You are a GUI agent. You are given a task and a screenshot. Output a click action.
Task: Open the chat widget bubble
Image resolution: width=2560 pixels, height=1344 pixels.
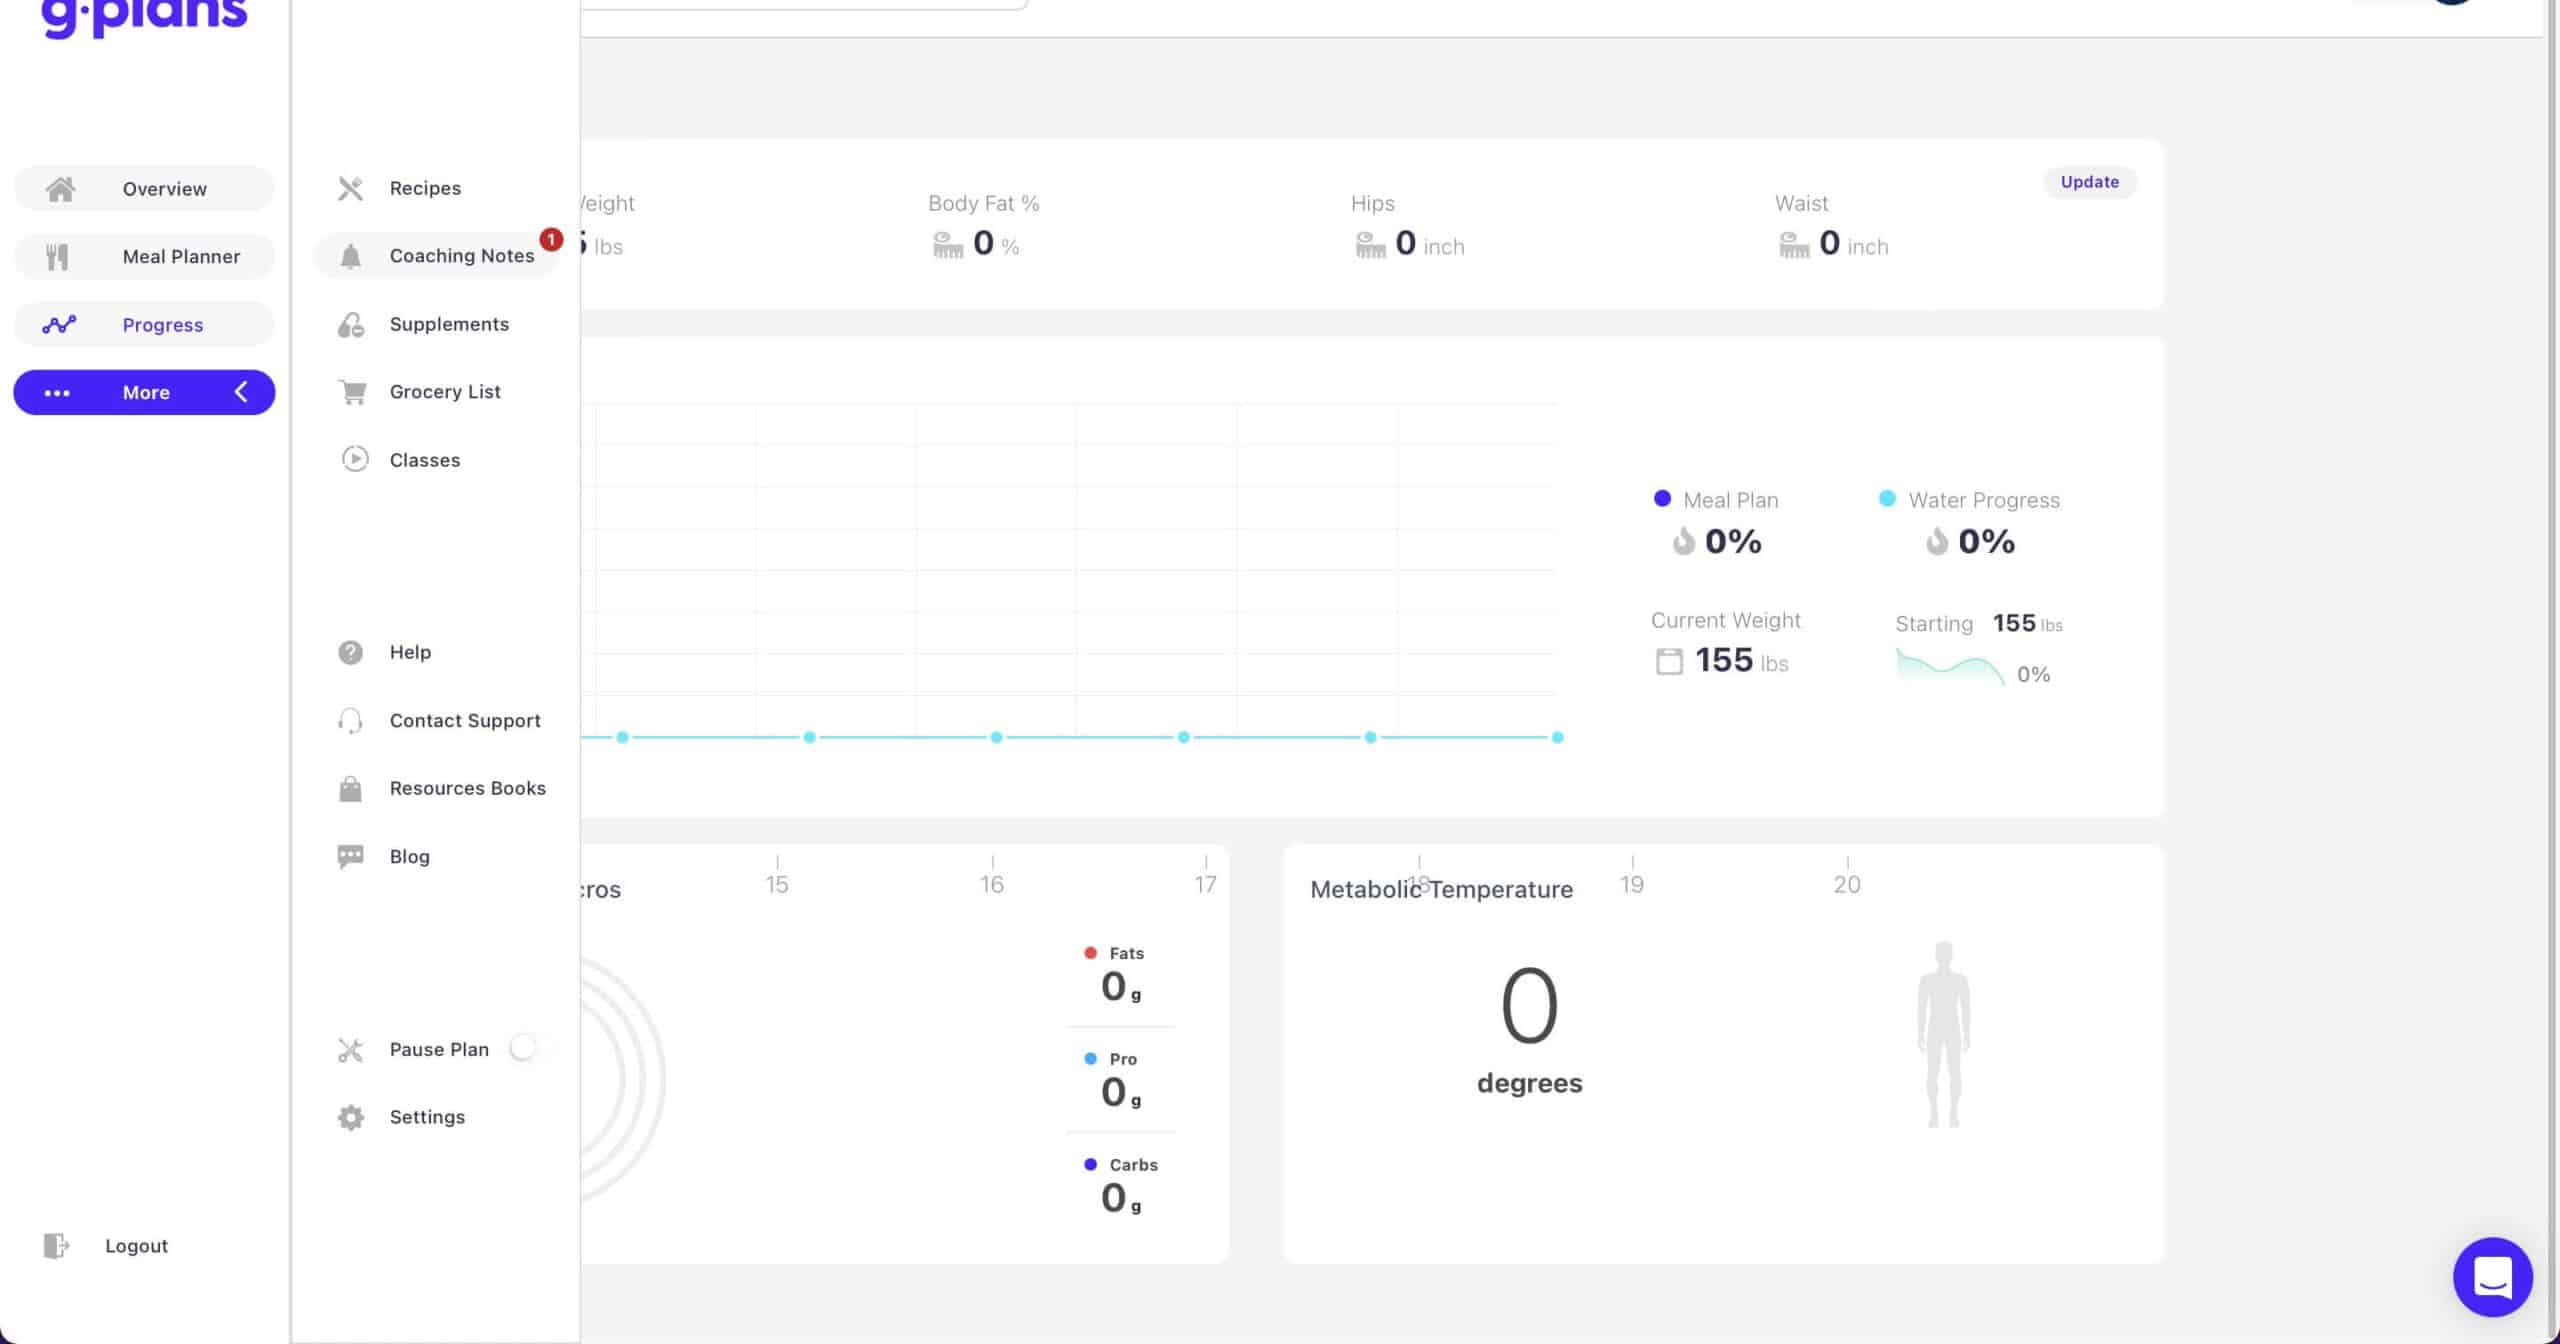point(2491,1277)
